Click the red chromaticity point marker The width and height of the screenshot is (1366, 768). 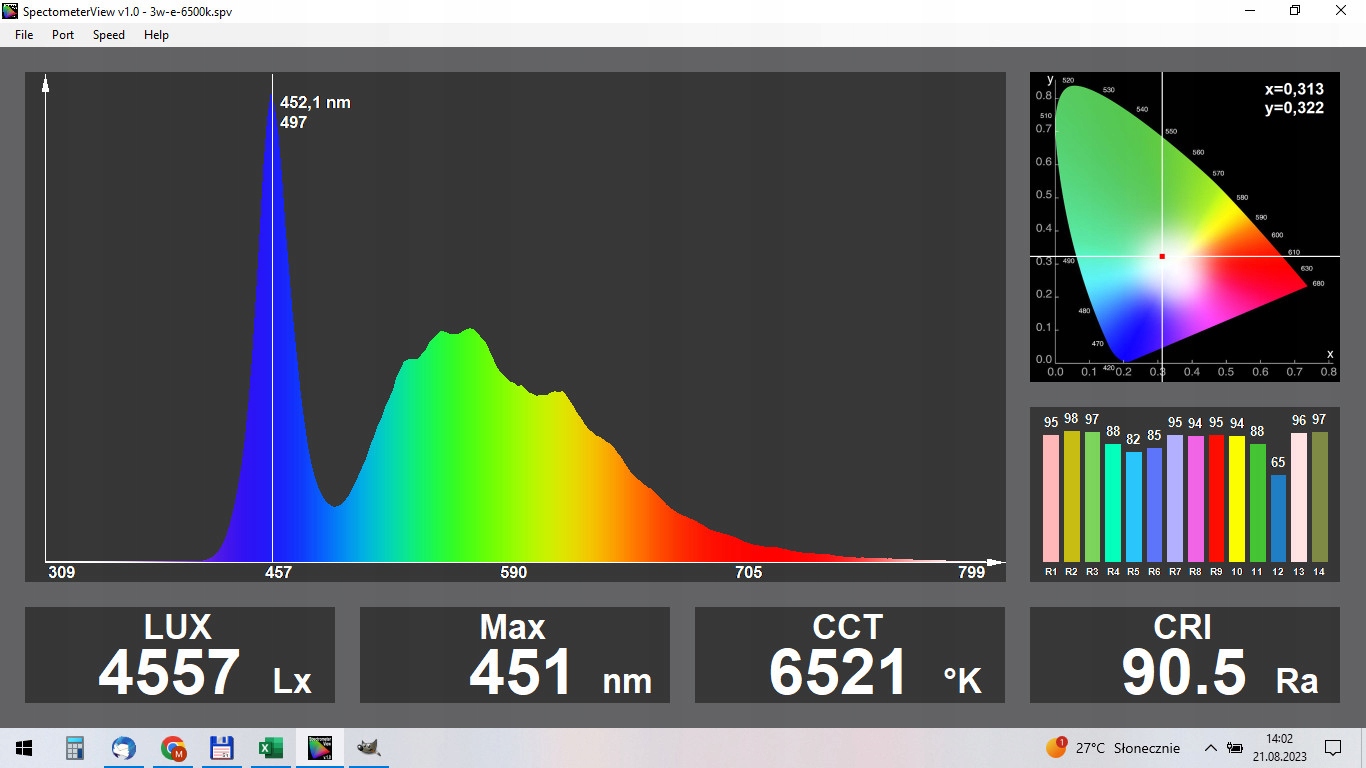1162,256
